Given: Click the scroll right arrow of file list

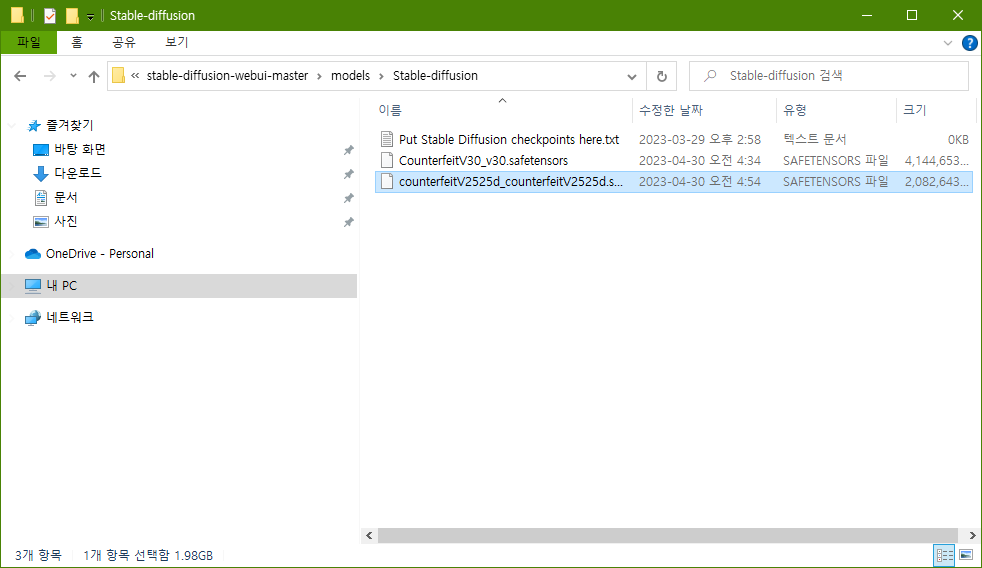Looking at the screenshot, I should 972,535.
